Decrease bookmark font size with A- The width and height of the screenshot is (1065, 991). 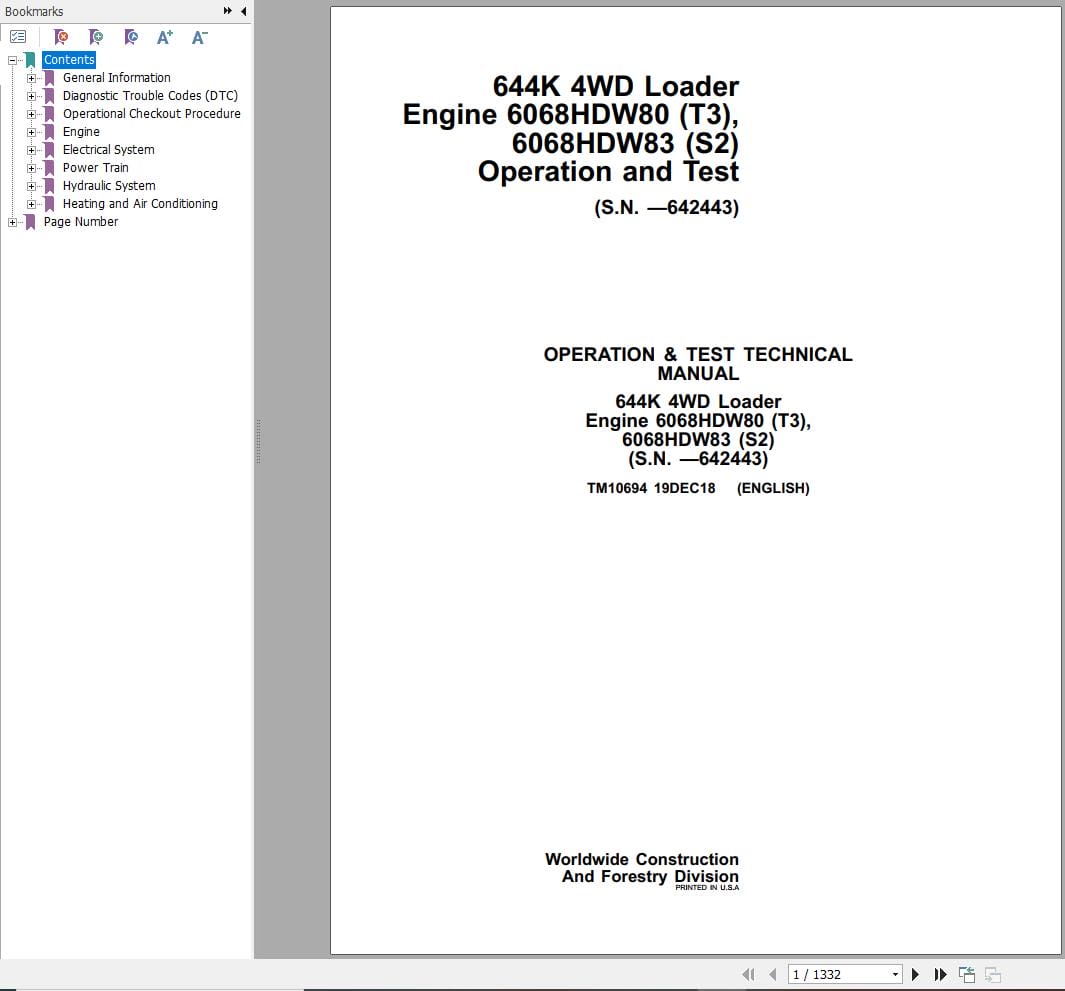click(200, 37)
